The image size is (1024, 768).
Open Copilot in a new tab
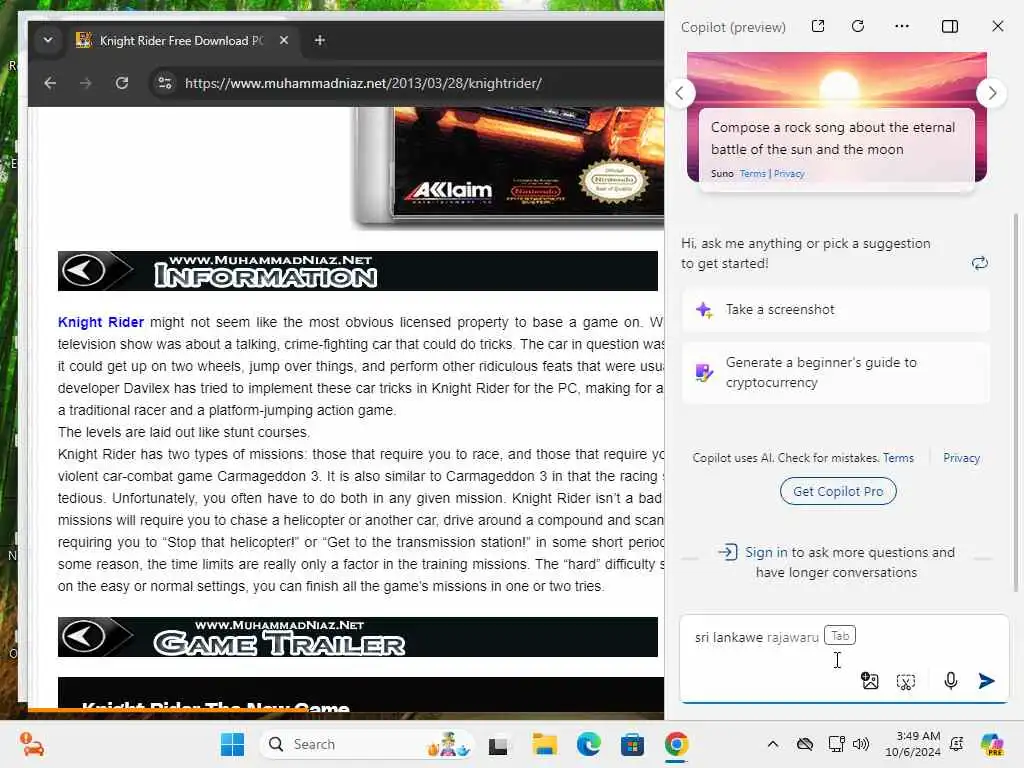(x=818, y=27)
